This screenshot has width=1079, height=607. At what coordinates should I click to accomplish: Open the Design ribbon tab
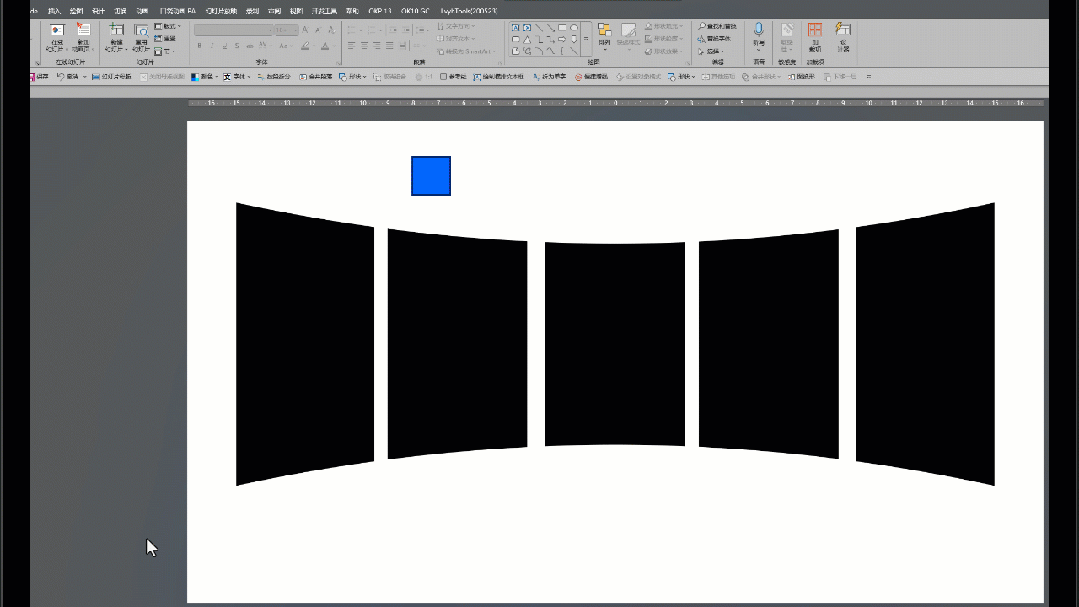98,11
